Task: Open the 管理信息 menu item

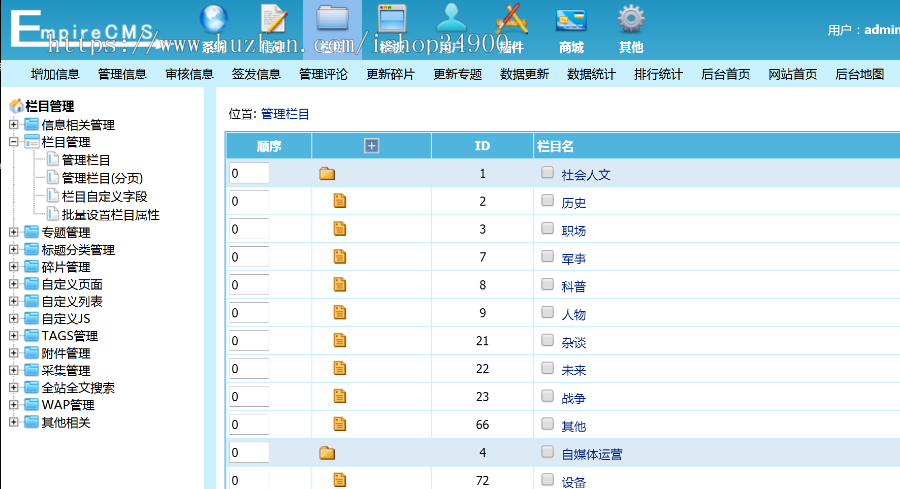Action: pyautogui.click(x=122, y=74)
